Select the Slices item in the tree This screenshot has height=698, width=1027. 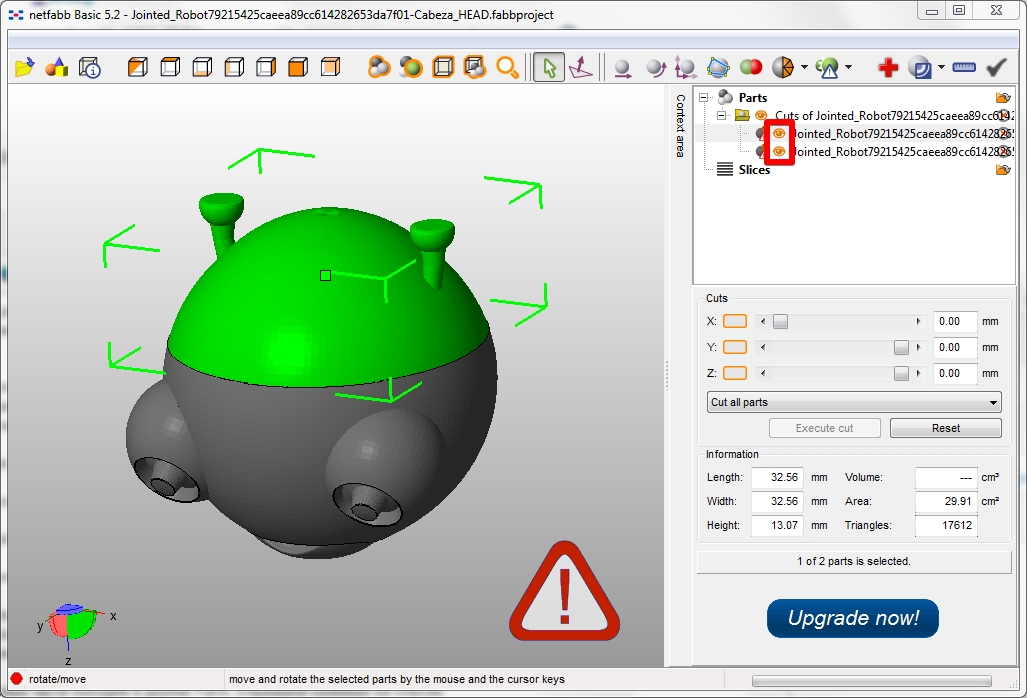(x=754, y=170)
